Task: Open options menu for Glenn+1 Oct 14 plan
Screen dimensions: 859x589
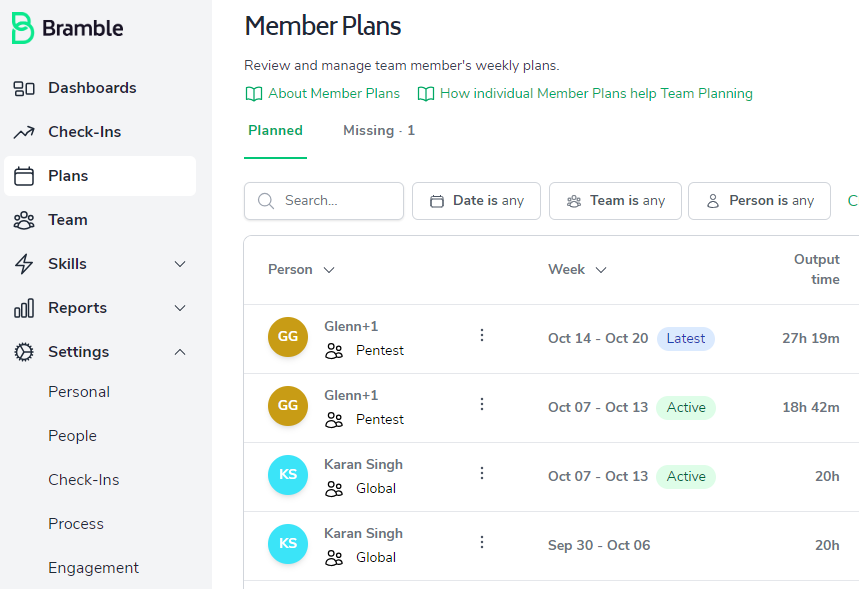Action: tap(482, 336)
